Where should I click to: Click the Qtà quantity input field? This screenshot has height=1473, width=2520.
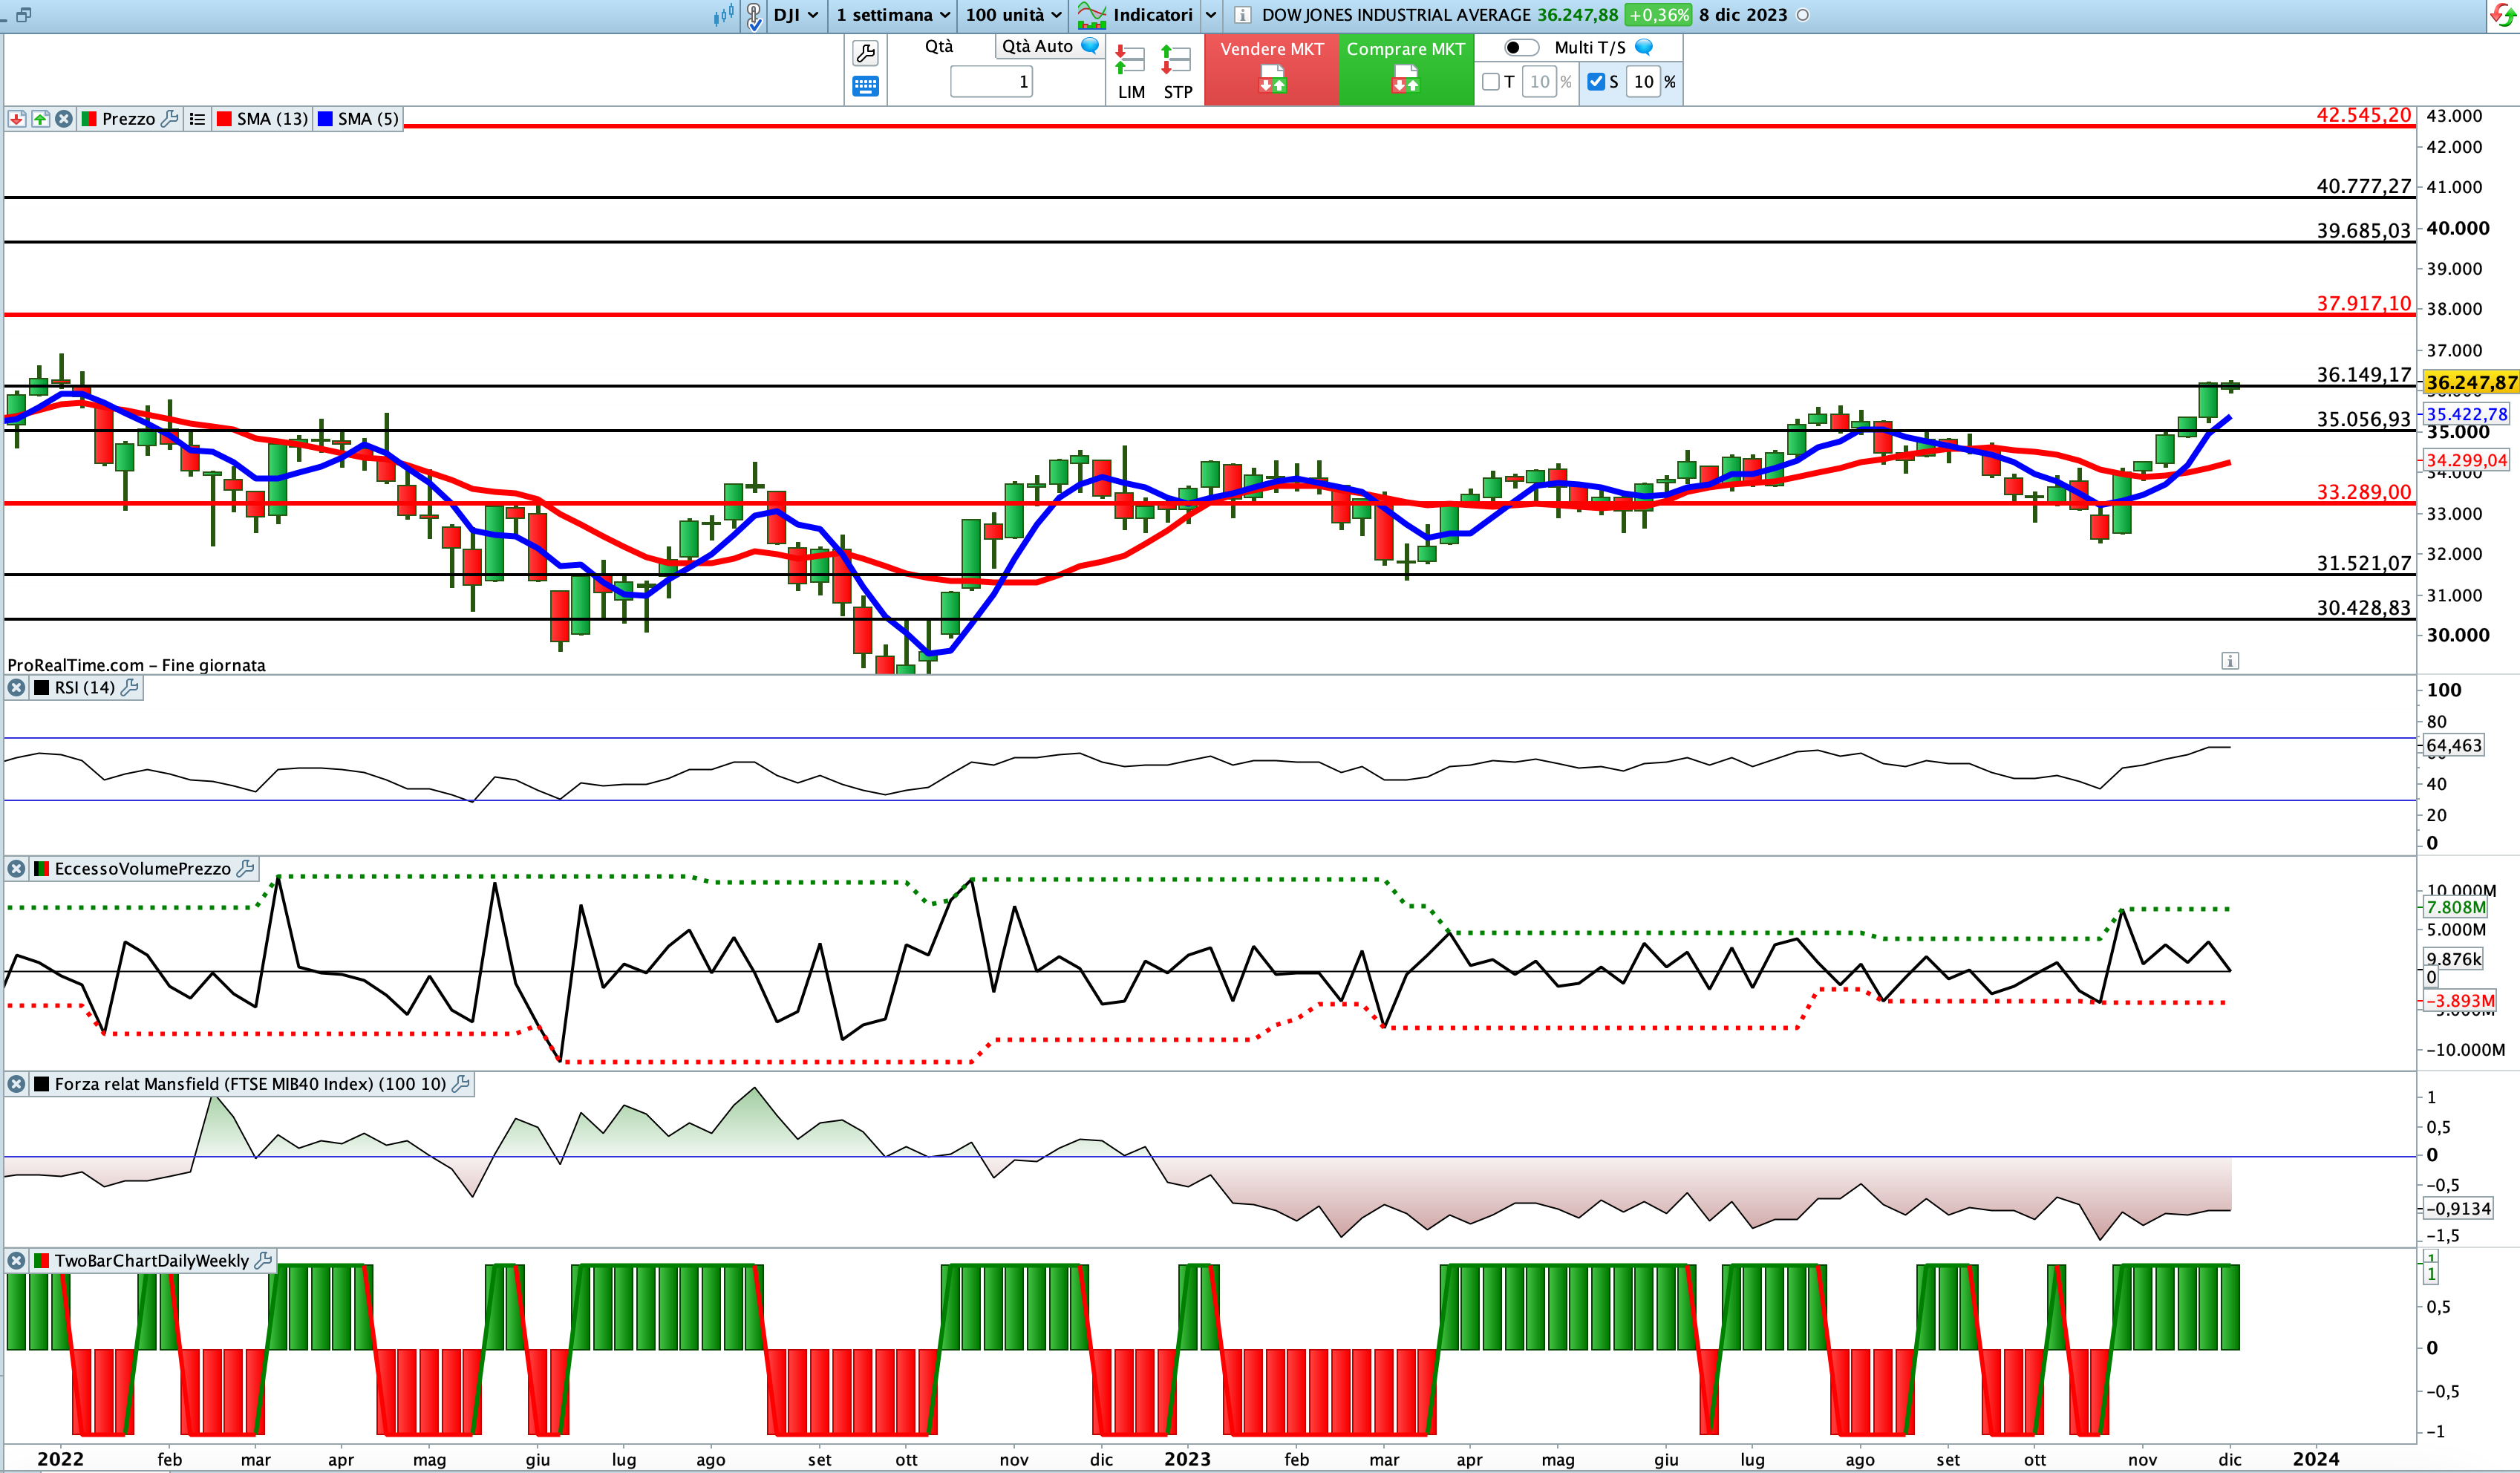[991, 82]
